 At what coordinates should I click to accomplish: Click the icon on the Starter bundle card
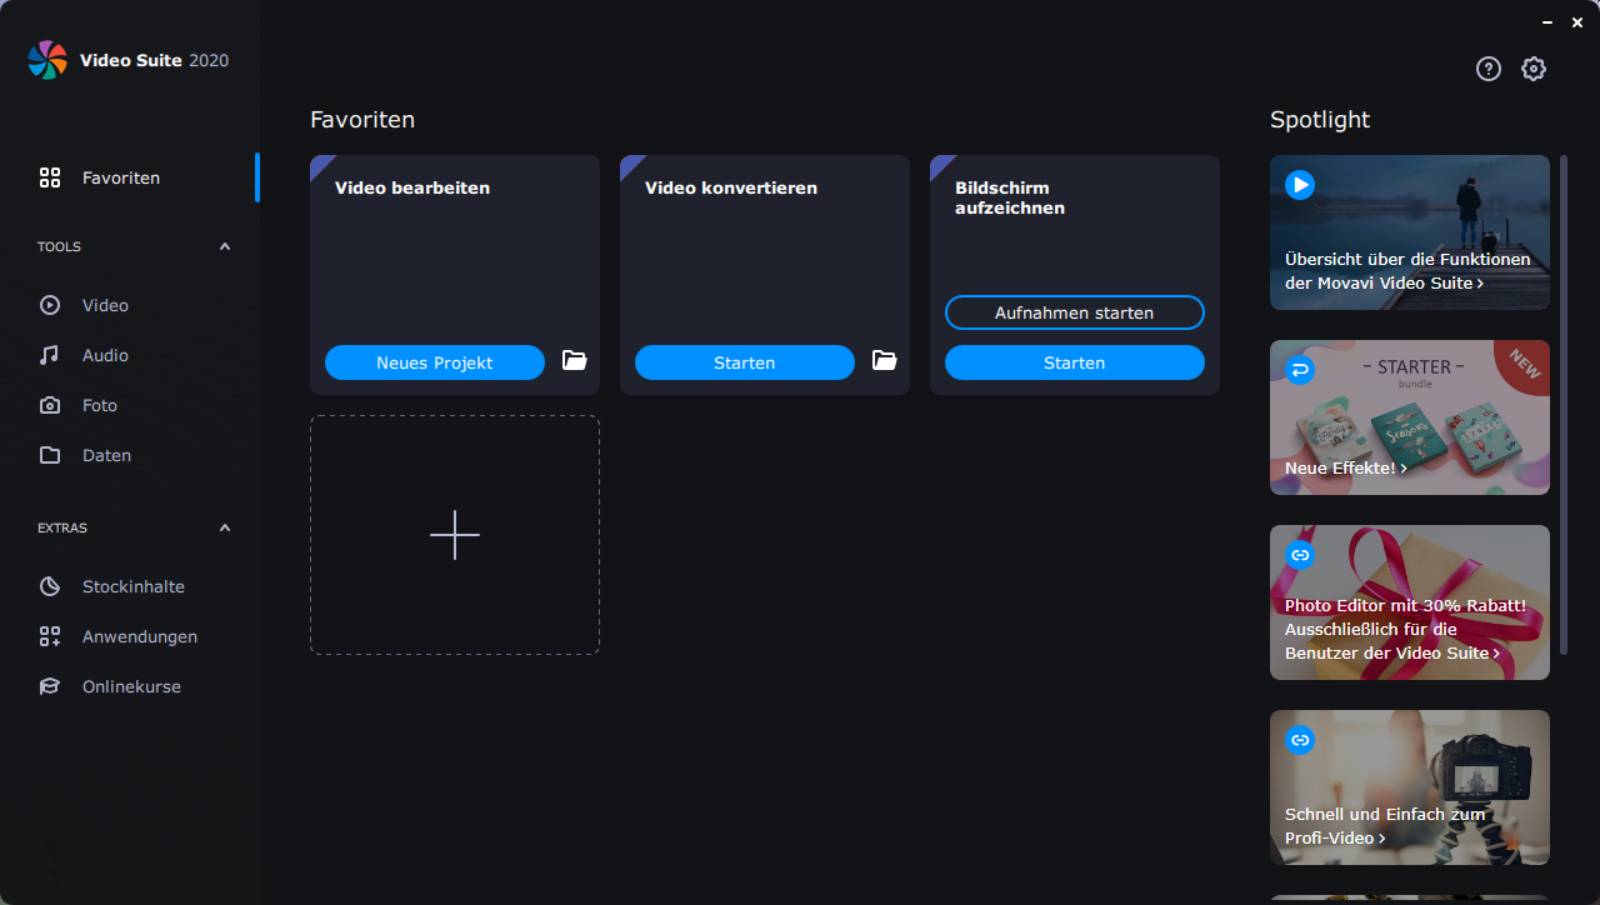point(1300,370)
